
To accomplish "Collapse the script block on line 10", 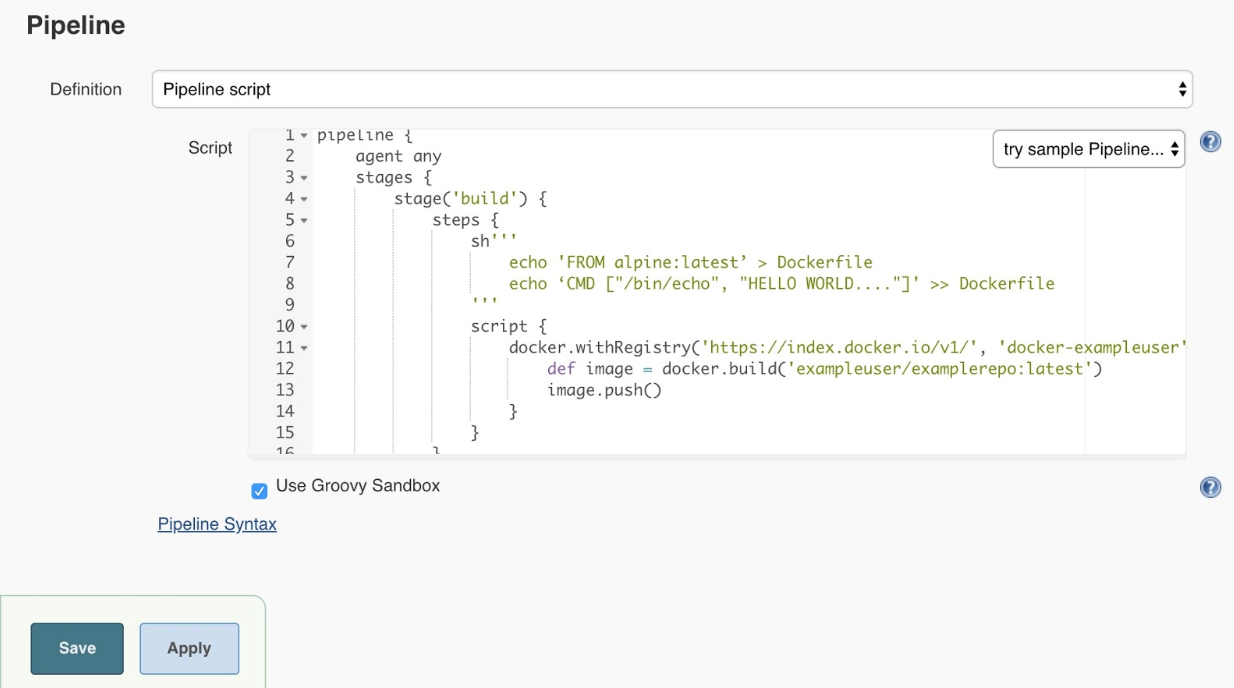I will point(302,326).
